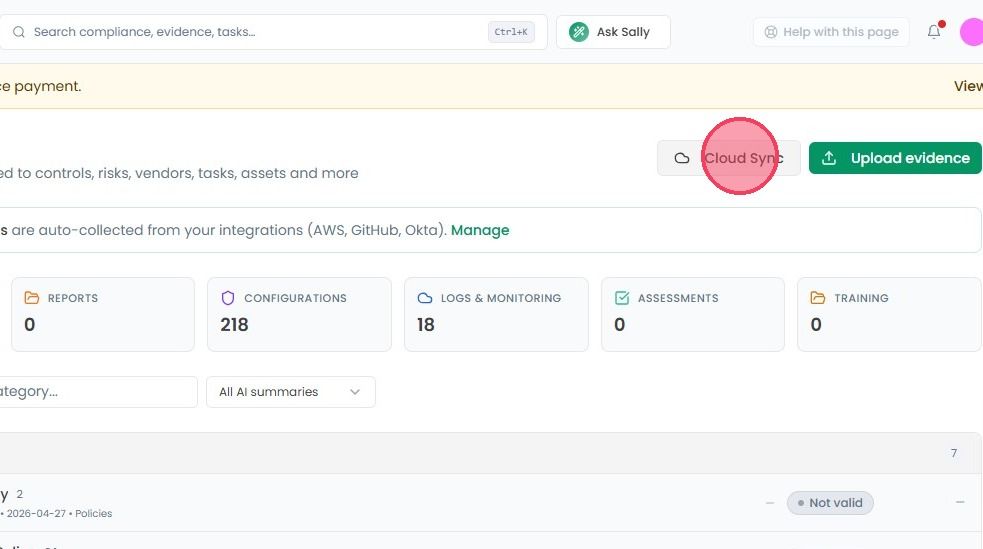Screen dimensions: 983x549
Task: Click the Logs & Monitoring cloud icon
Action: pyautogui.click(x=424, y=298)
